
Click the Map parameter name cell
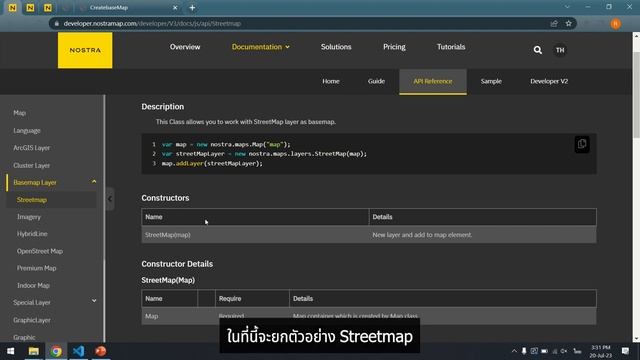click(169, 316)
